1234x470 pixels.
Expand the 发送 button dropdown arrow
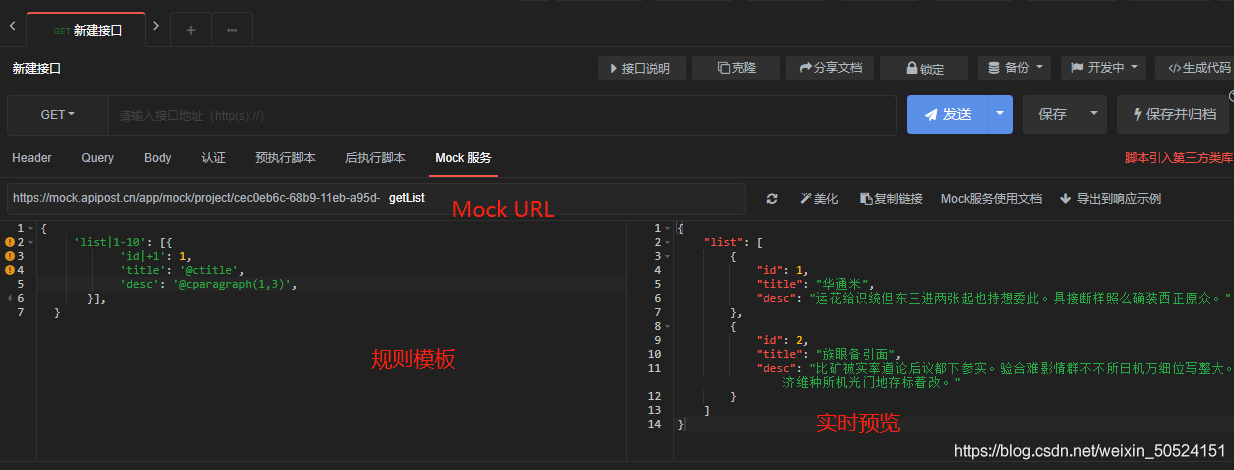(x=1000, y=114)
